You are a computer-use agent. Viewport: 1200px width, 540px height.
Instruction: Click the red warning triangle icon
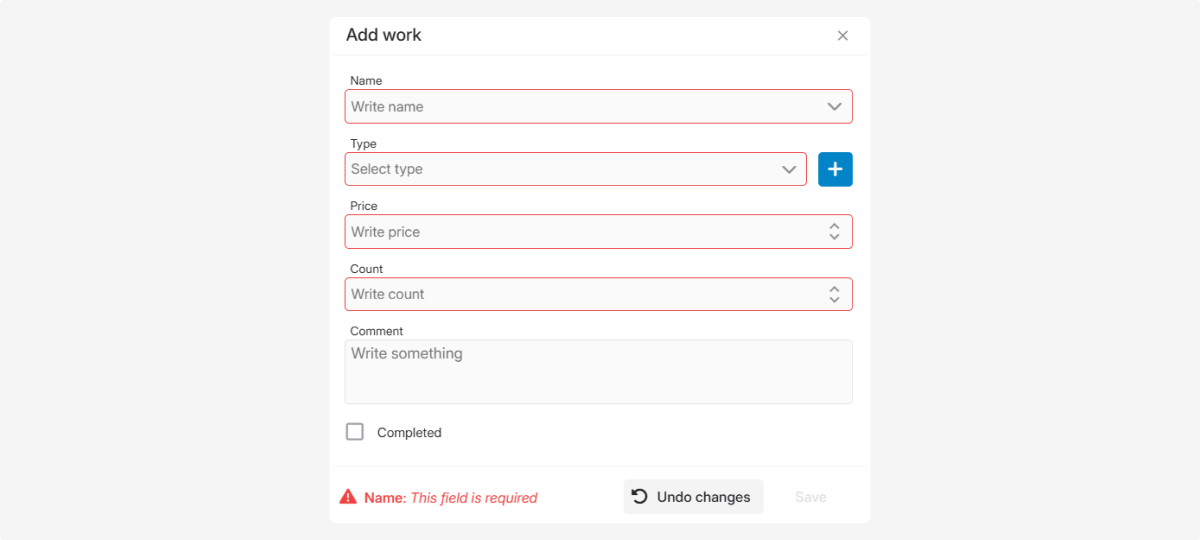[x=348, y=497]
